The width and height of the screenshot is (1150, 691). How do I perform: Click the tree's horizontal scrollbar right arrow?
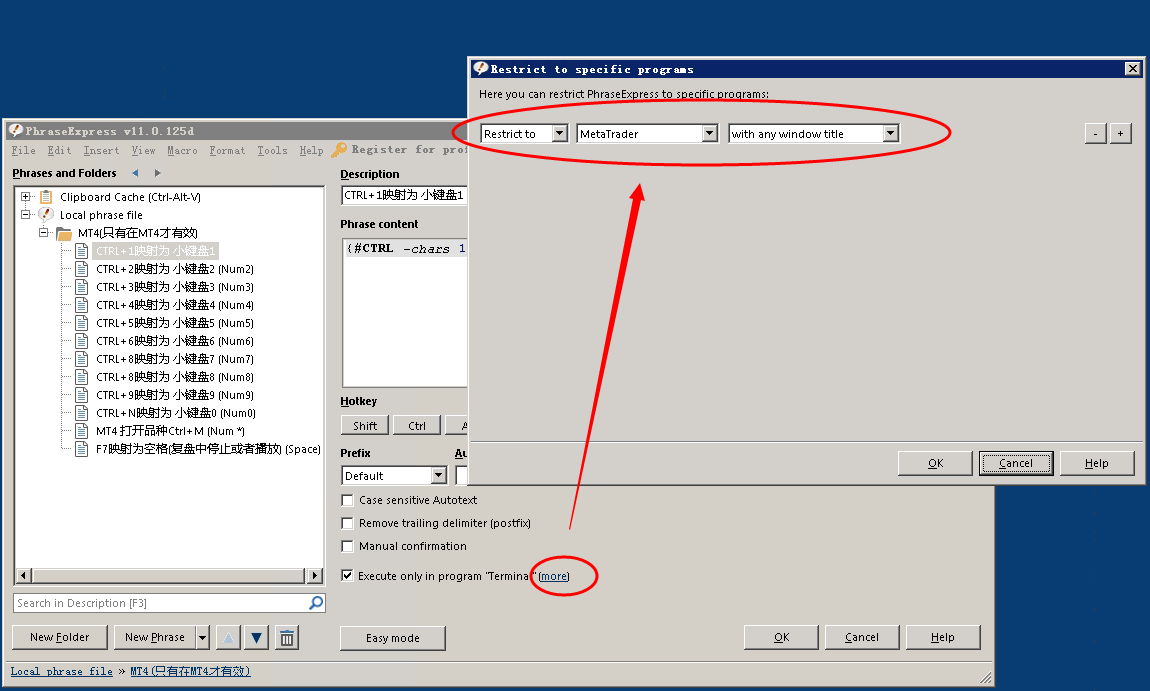coord(315,576)
